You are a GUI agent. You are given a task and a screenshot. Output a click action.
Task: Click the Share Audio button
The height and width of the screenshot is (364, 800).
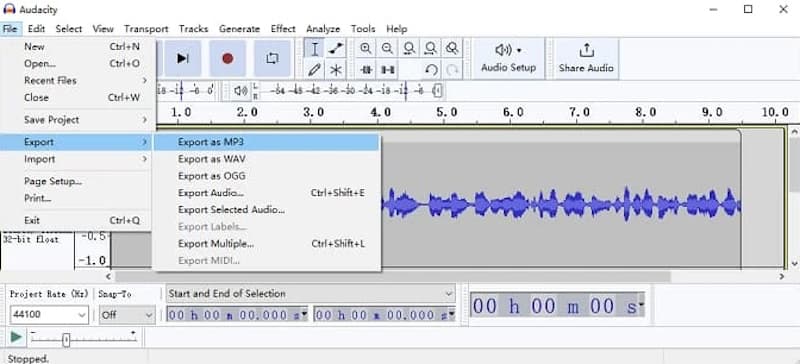(586, 58)
